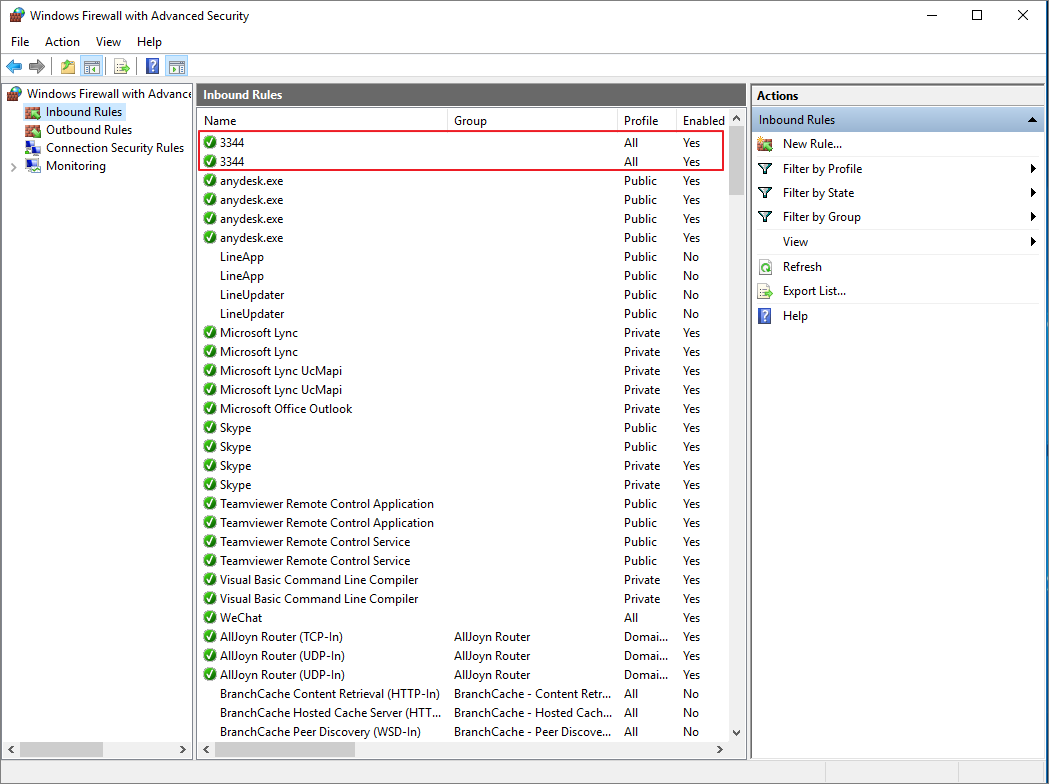1049x784 pixels.
Task: Click the rules list horizontal scrollbar thumb
Action: [x=285, y=750]
